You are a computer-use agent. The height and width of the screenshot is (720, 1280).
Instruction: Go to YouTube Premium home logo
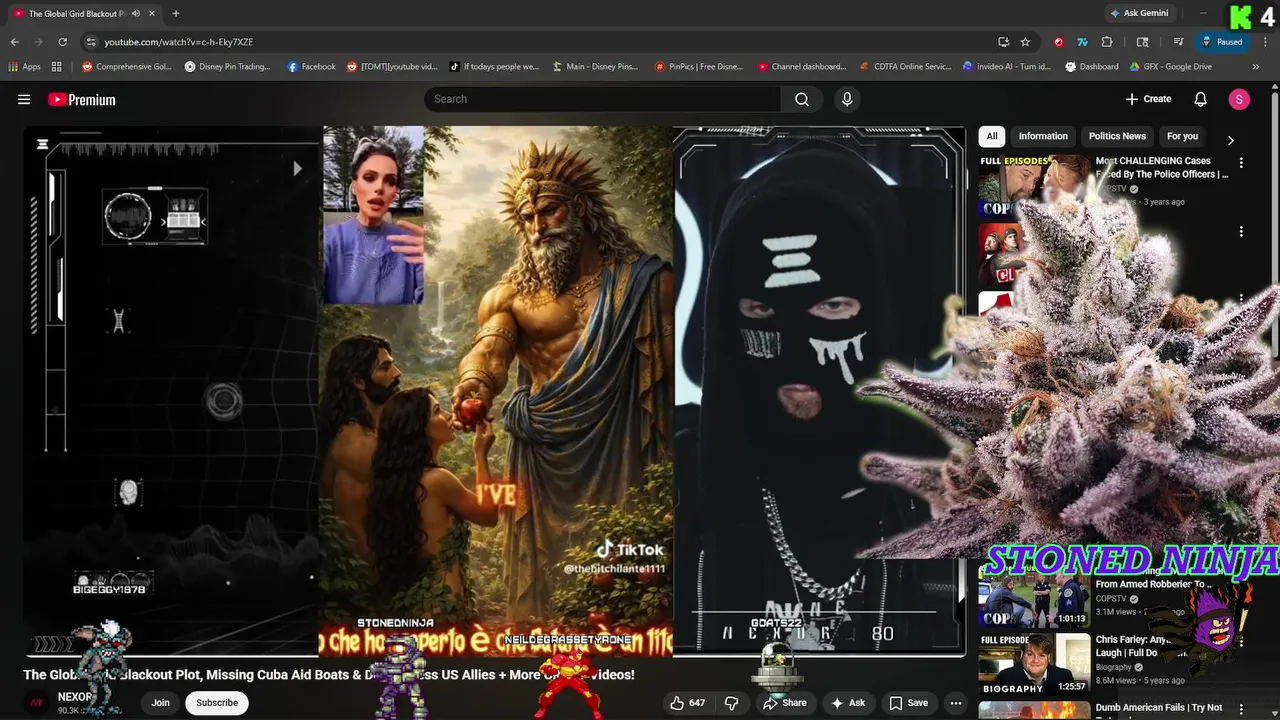82,99
